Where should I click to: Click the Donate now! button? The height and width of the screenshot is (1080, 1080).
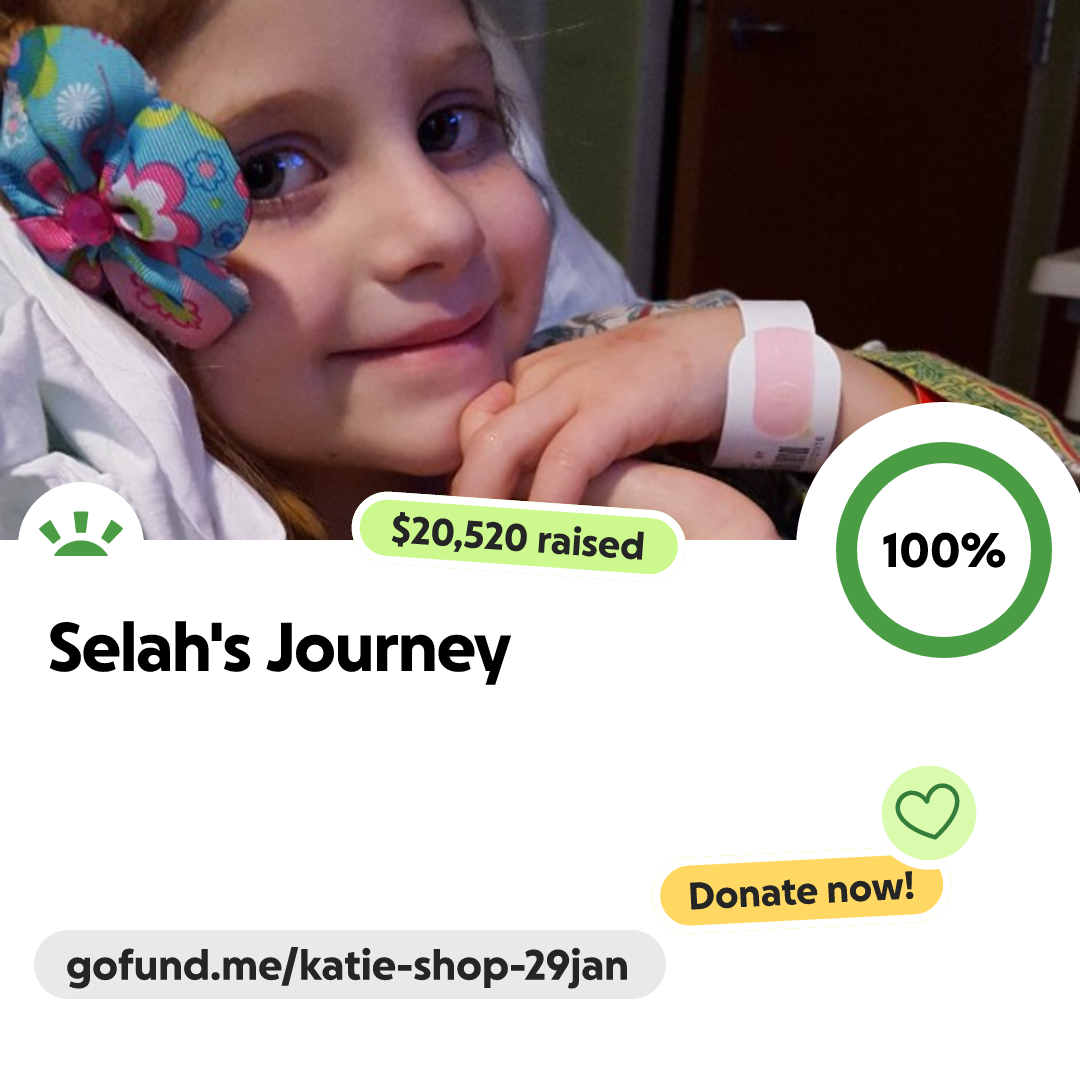coord(802,893)
